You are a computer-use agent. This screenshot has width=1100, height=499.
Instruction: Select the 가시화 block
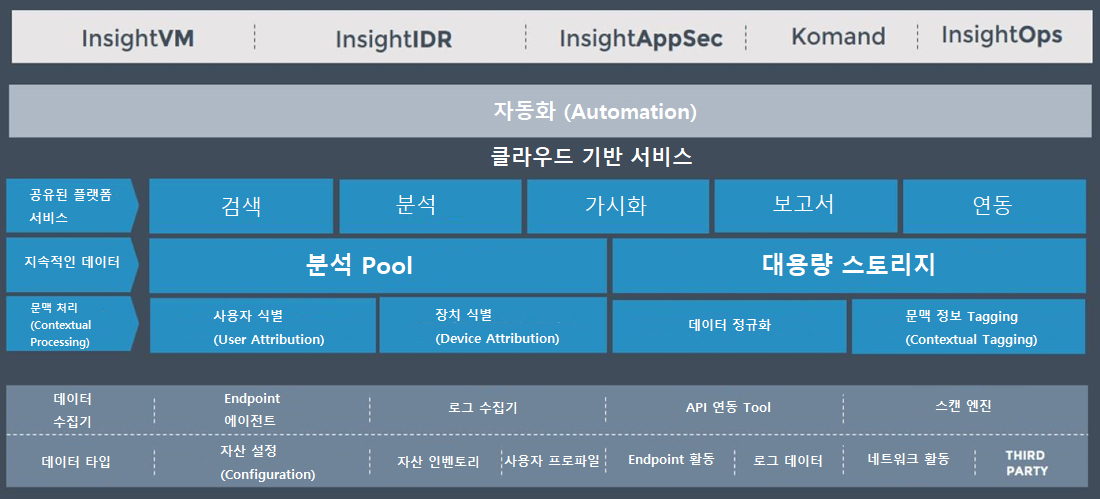pyautogui.click(x=618, y=206)
